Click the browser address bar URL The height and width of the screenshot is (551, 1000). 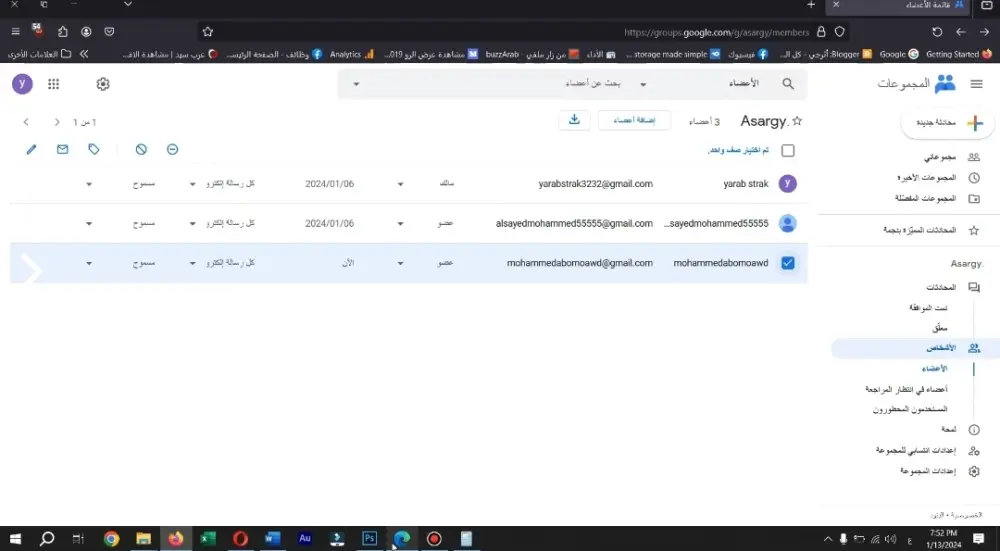pos(716,32)
